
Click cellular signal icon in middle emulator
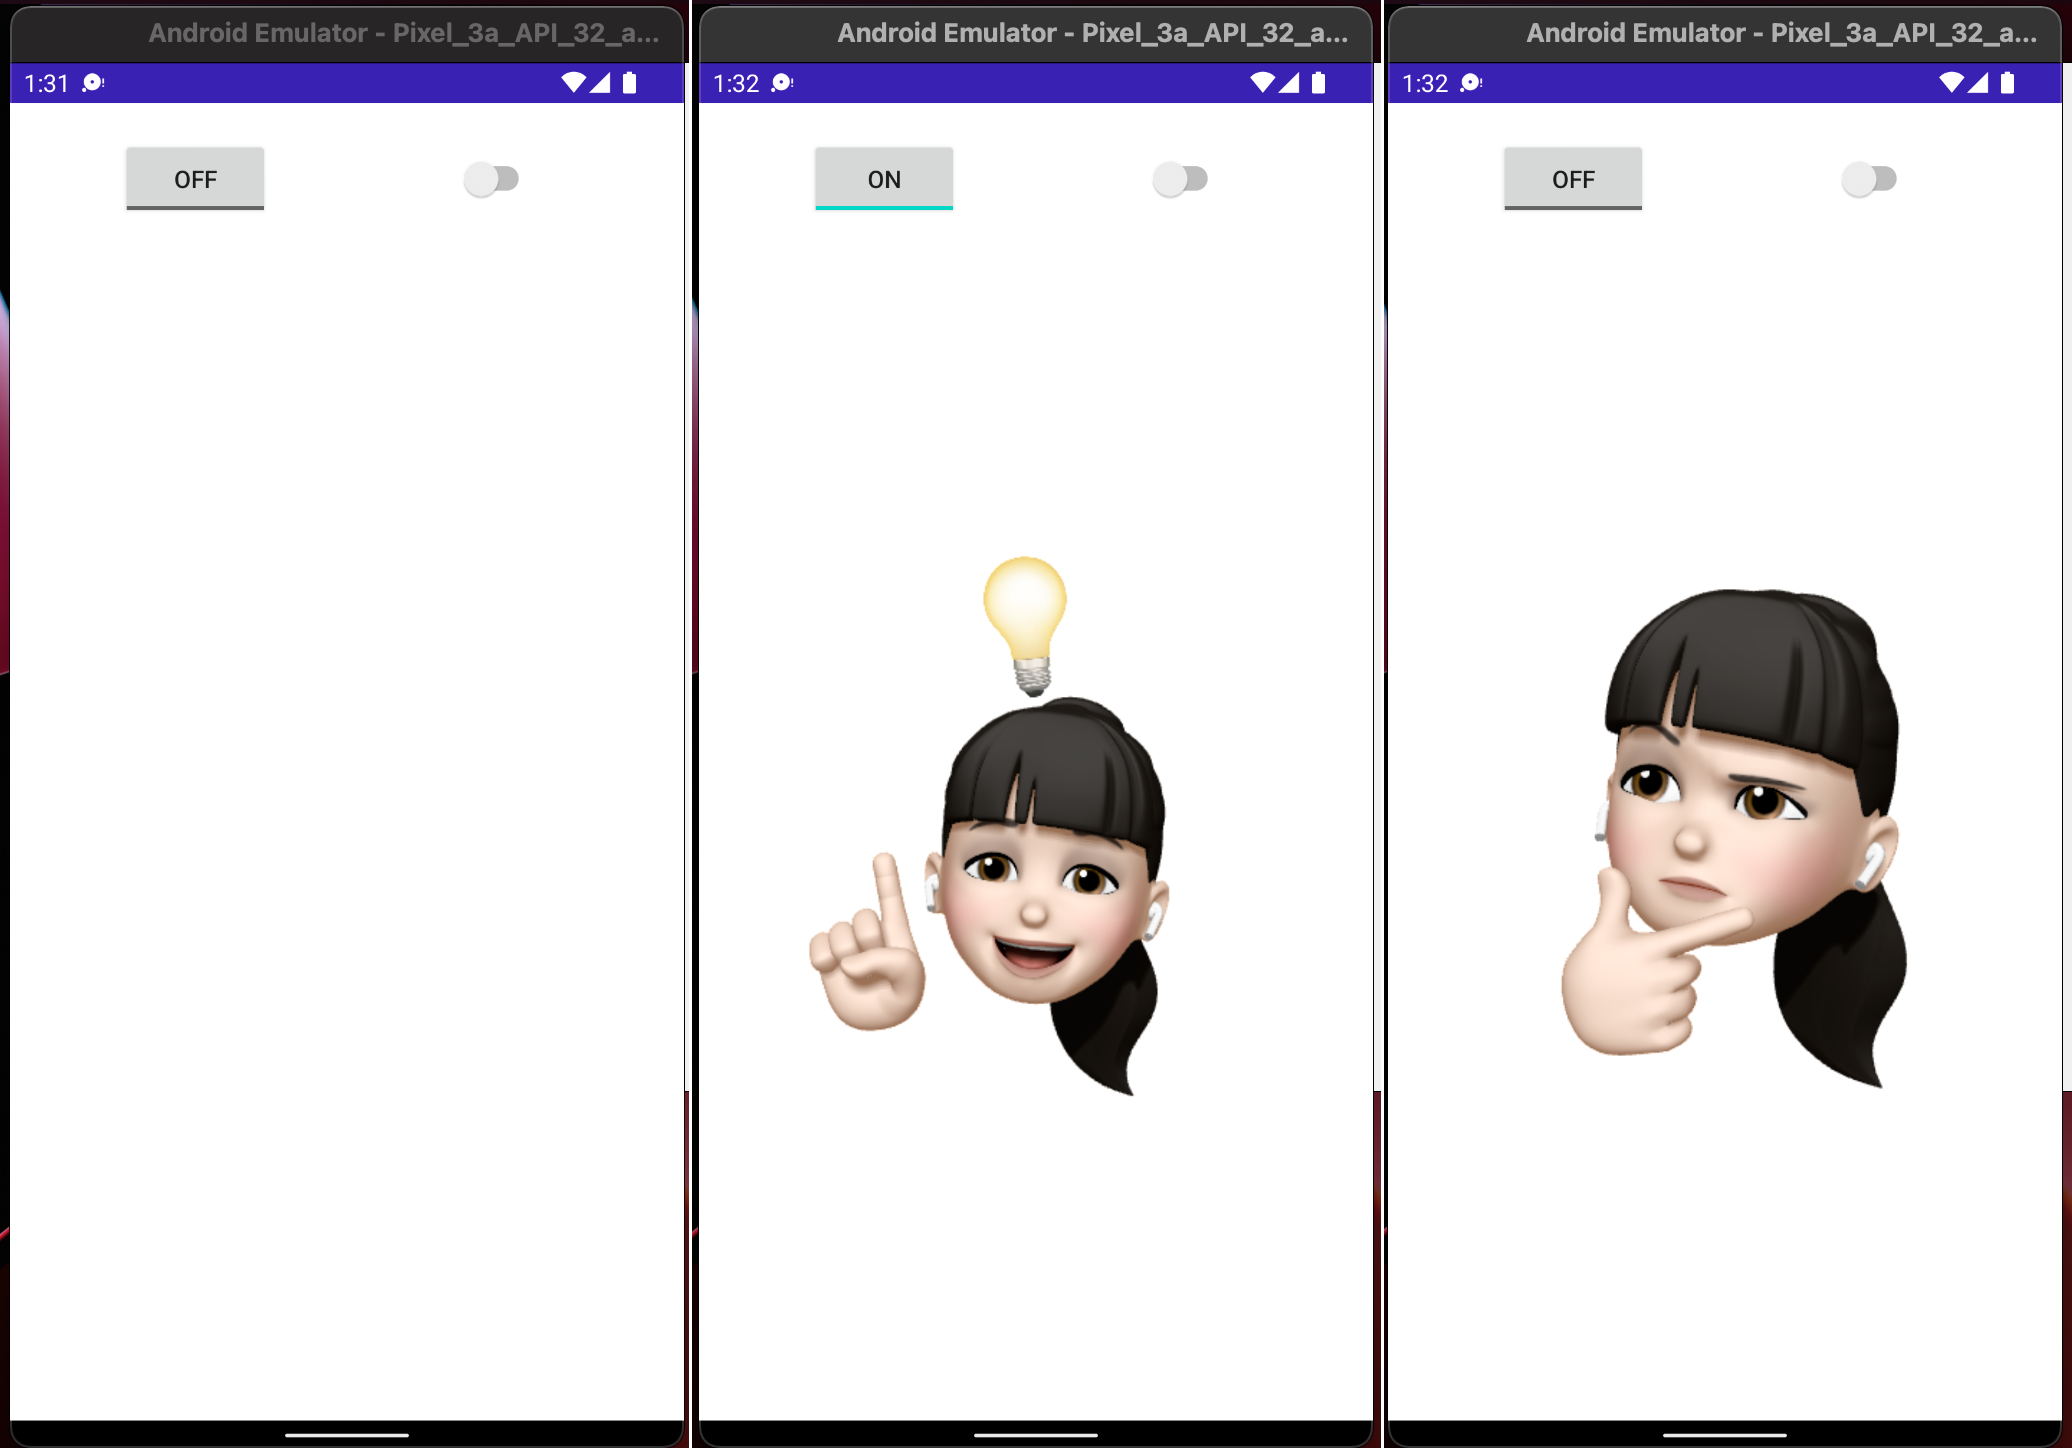(x=1289, y=83)
